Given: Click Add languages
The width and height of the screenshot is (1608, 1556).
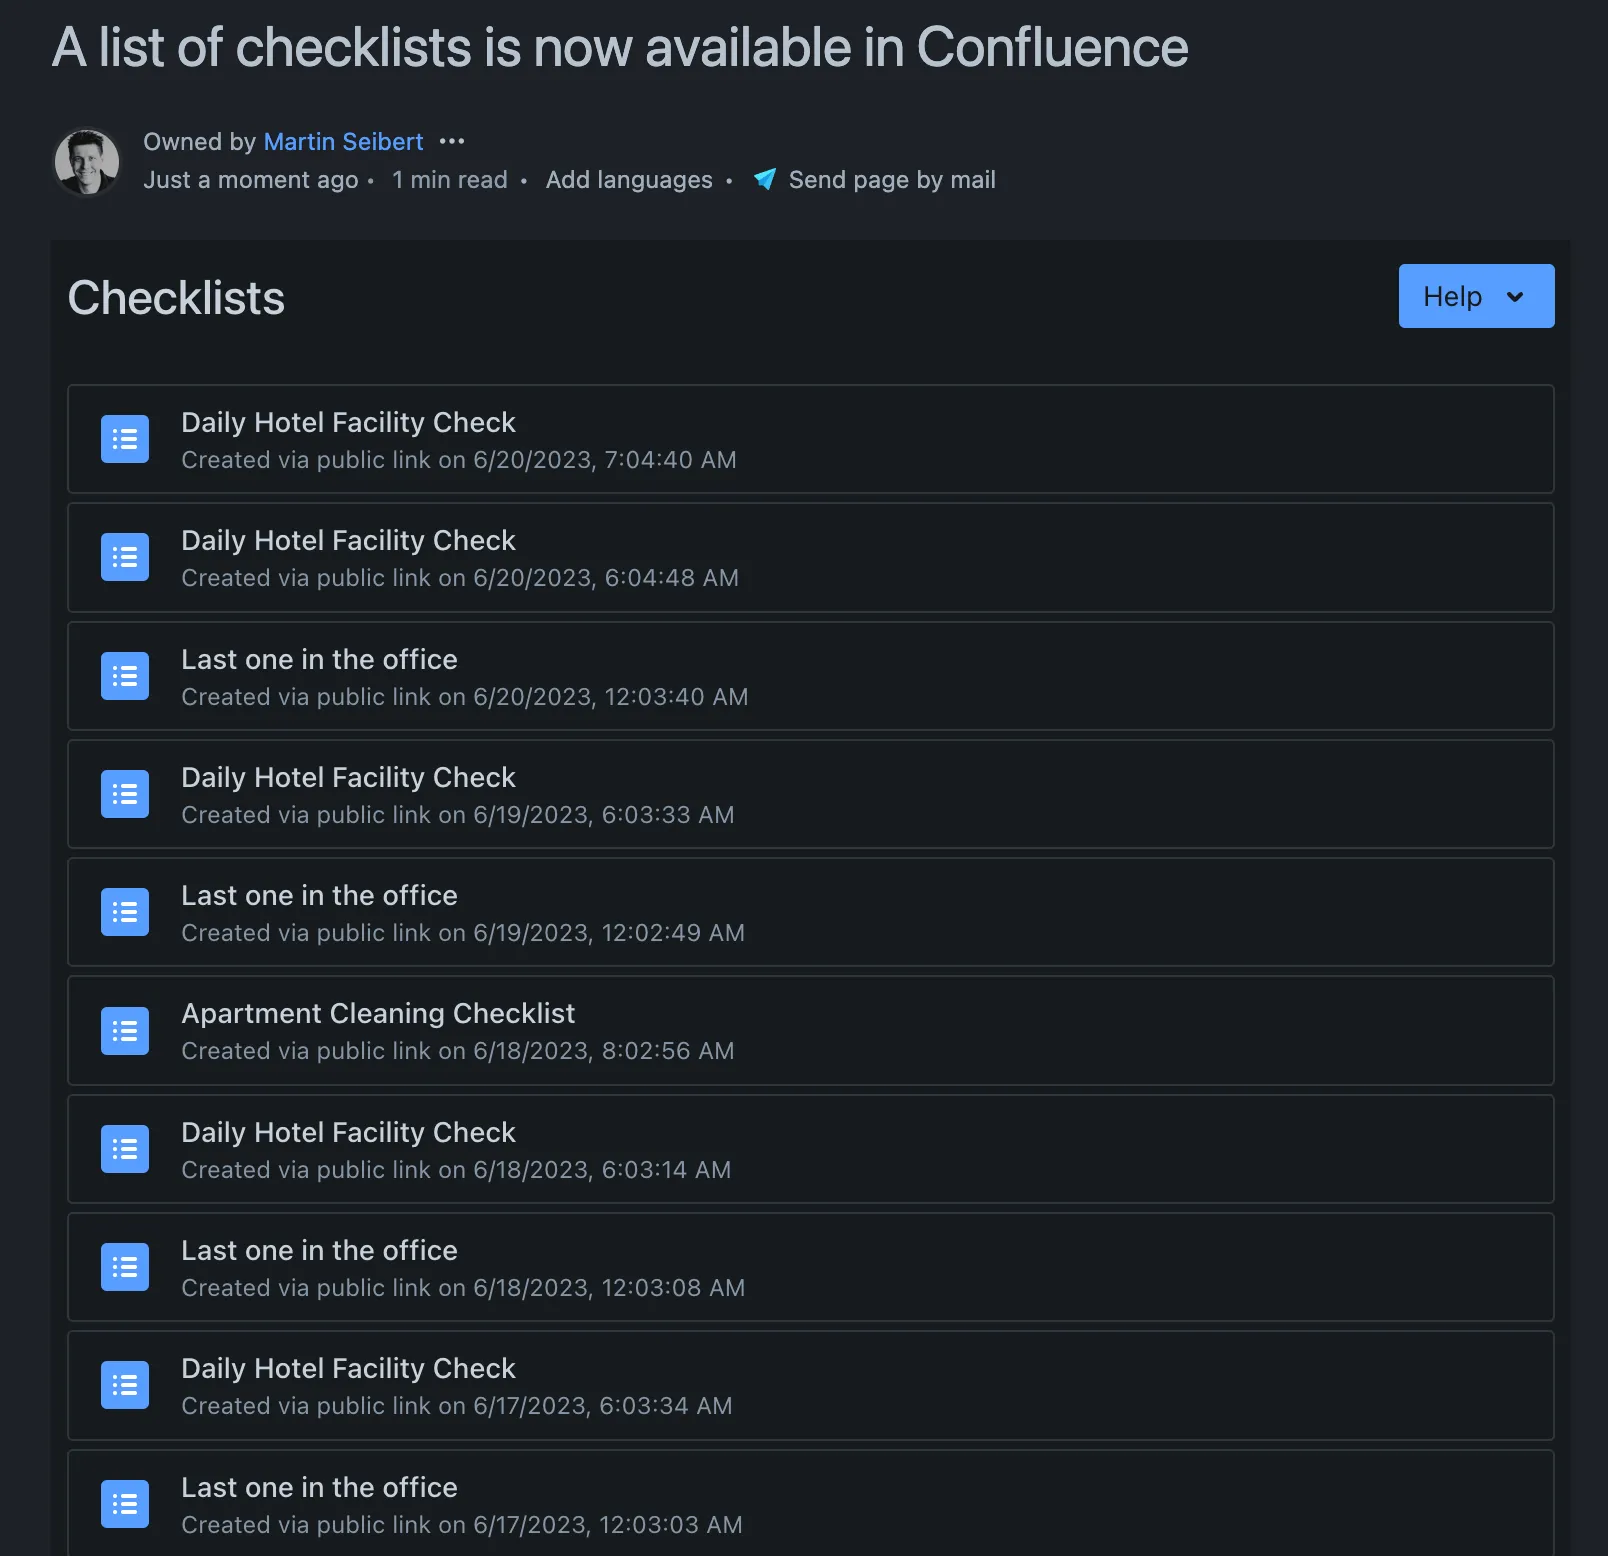Looking at the screenshot, I should 629,180.
